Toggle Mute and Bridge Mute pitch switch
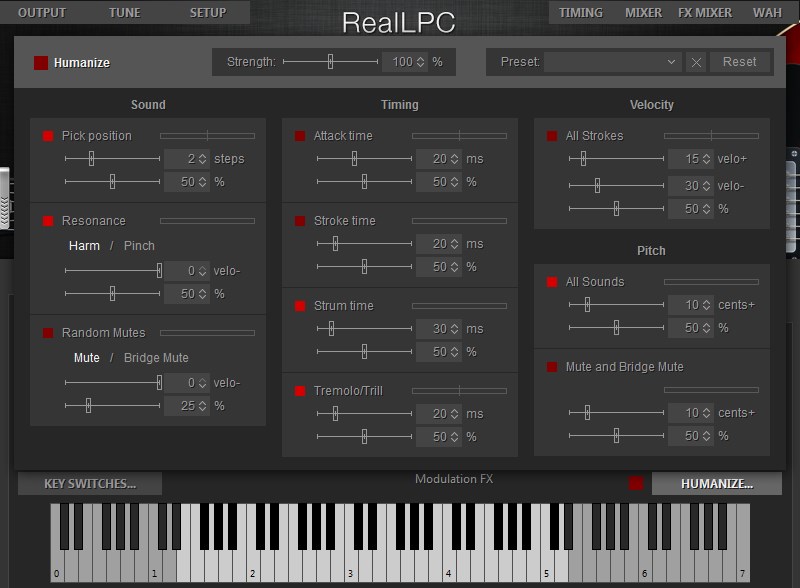This screenshot has height=588, width=800. pos(552,367)
